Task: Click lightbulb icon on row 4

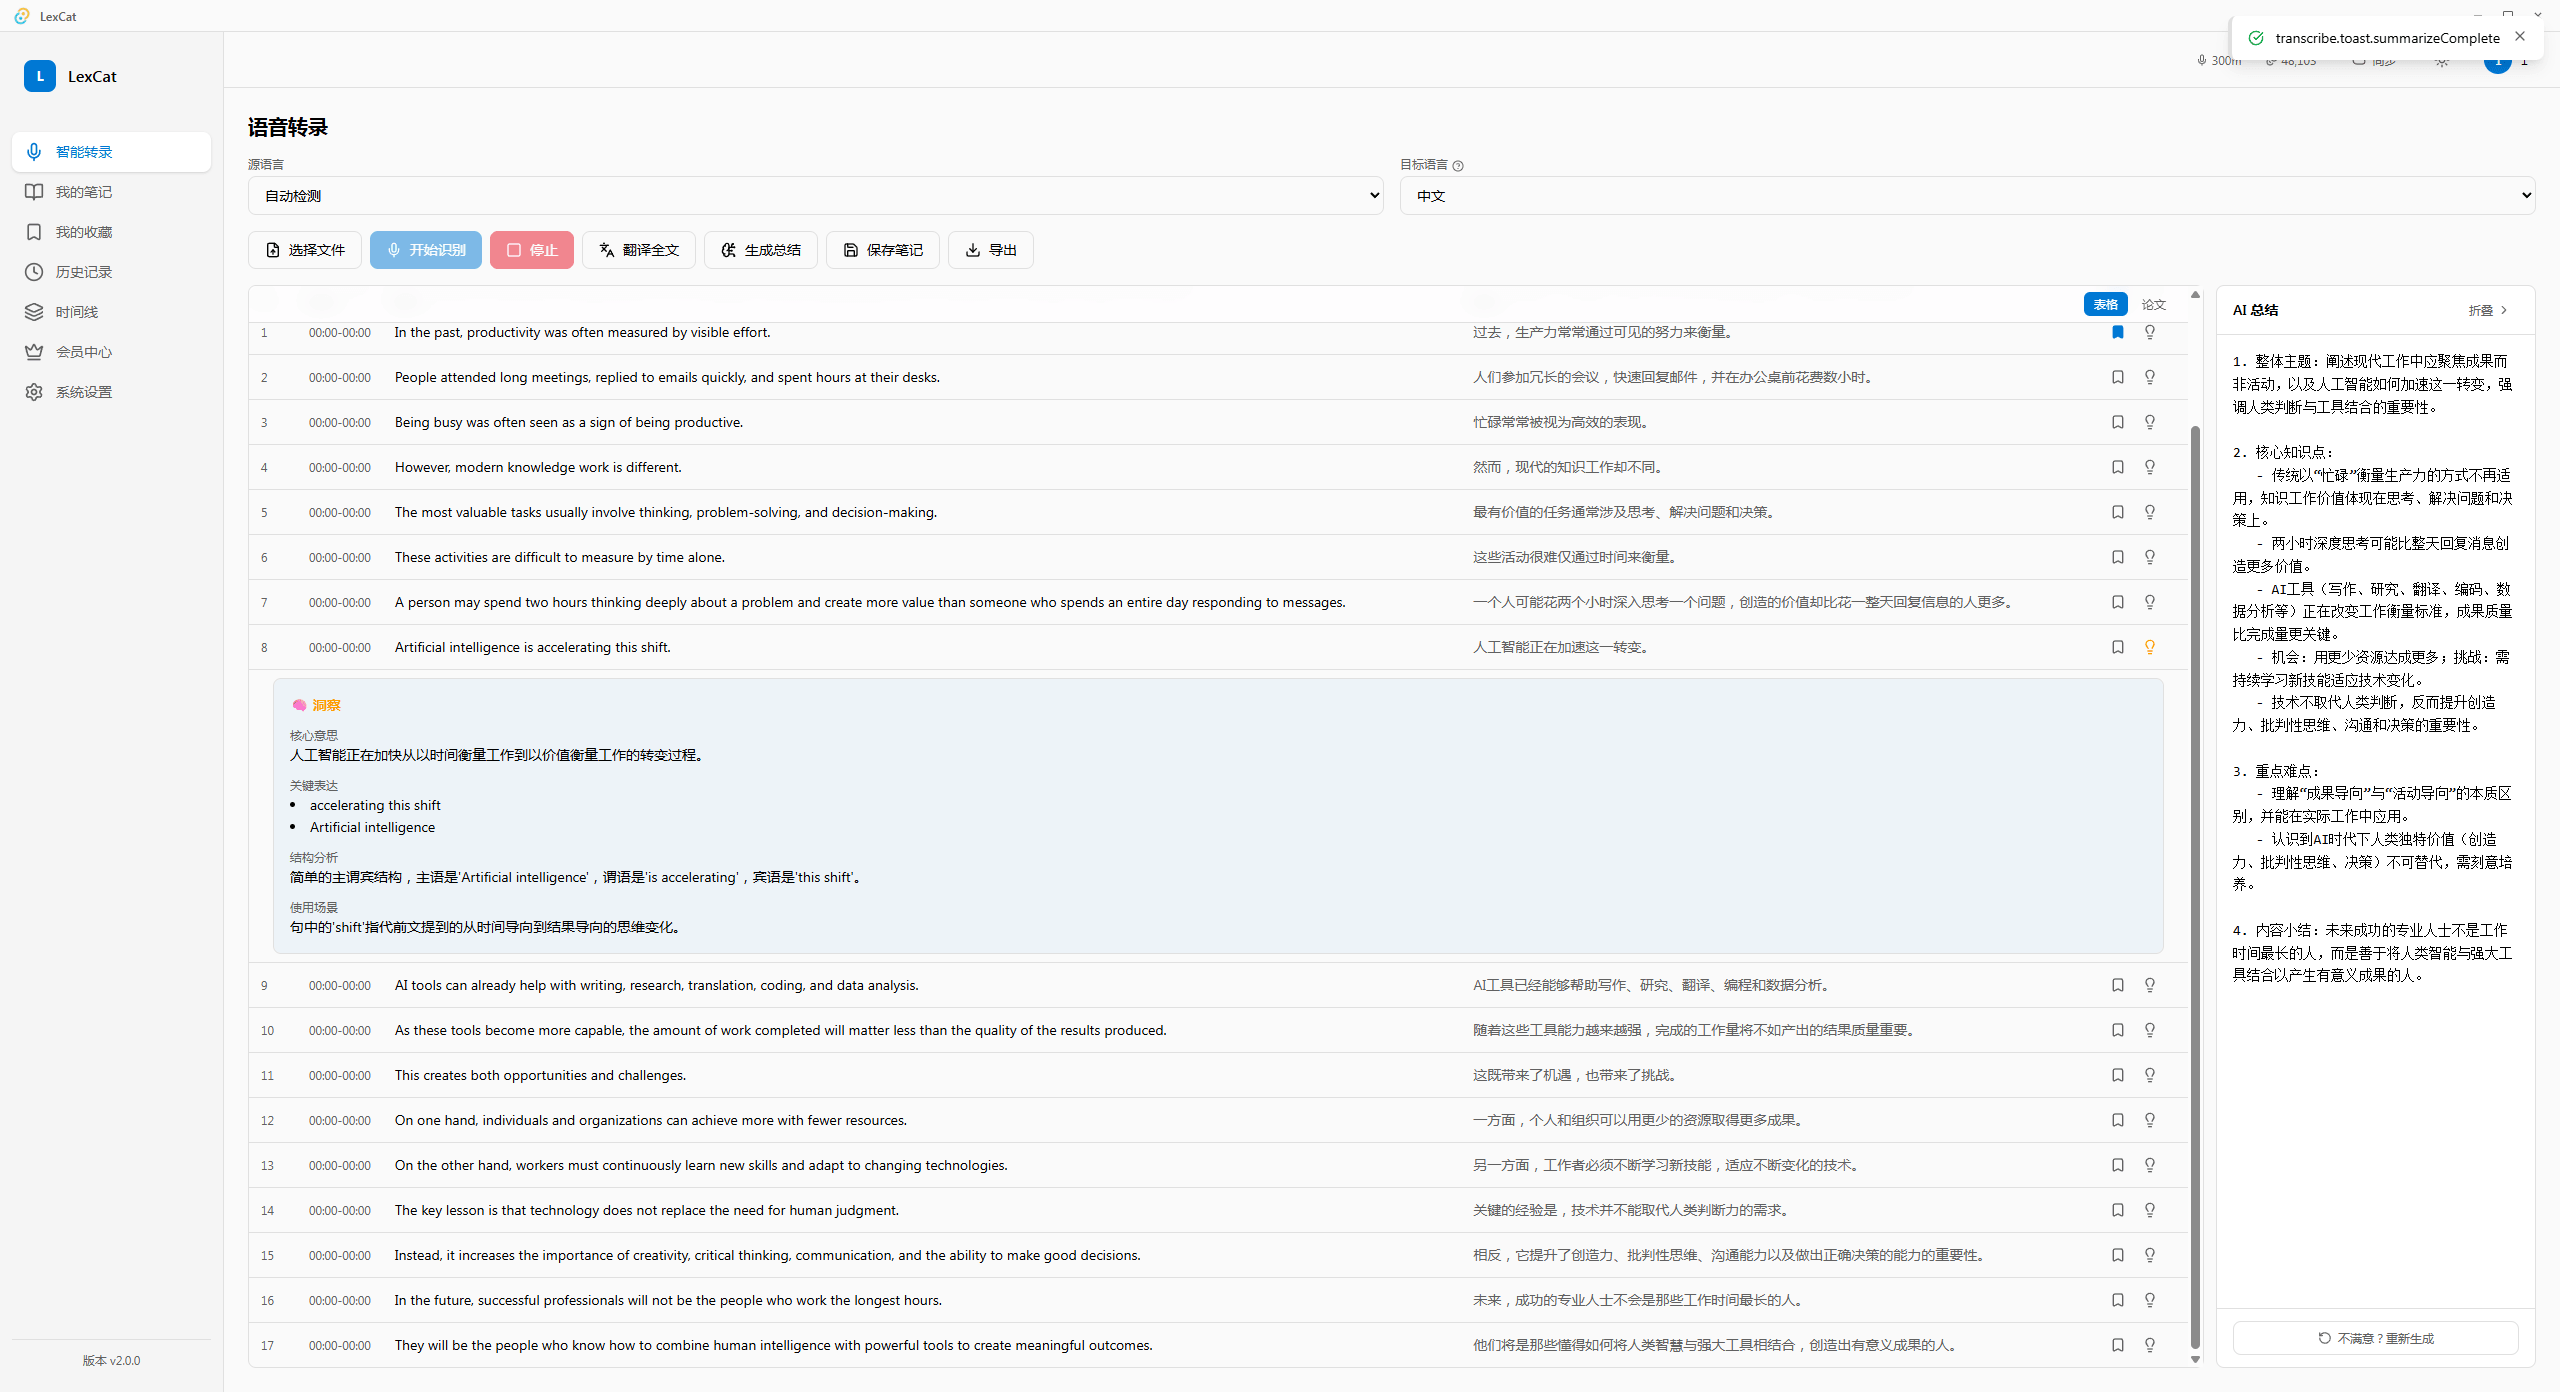Action: [x=2149, y=467]
